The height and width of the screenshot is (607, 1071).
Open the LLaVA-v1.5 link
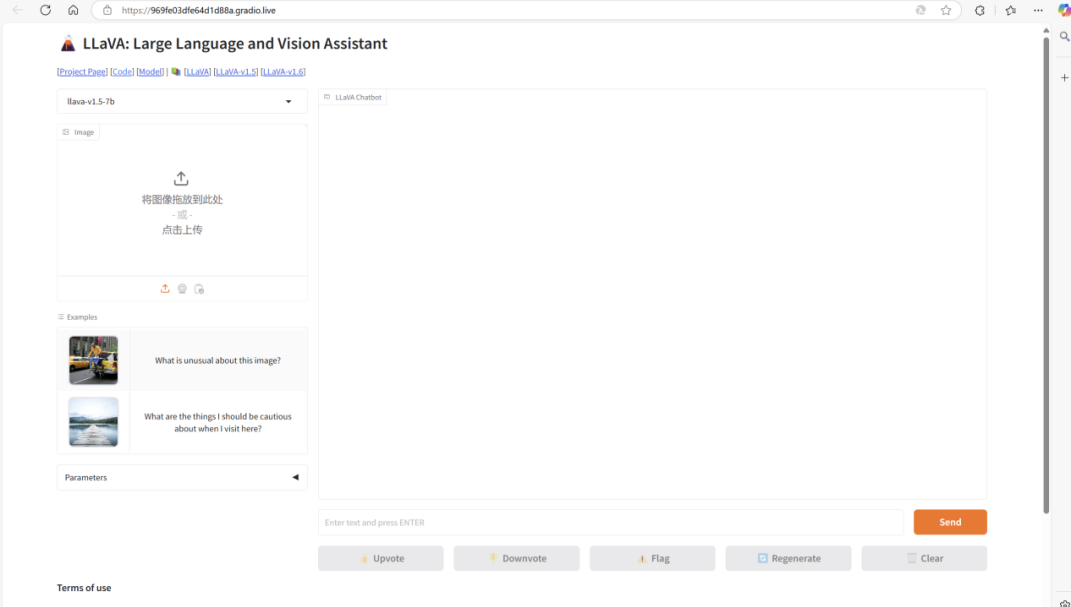point(236,72)
